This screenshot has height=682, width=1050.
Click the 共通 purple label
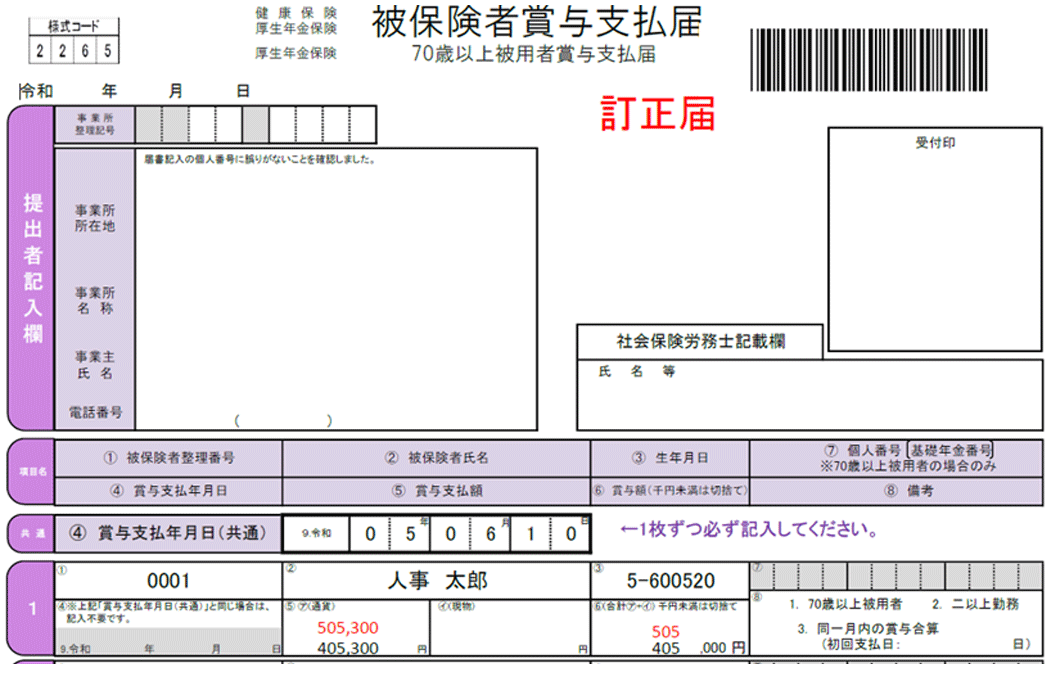point(32,534)
